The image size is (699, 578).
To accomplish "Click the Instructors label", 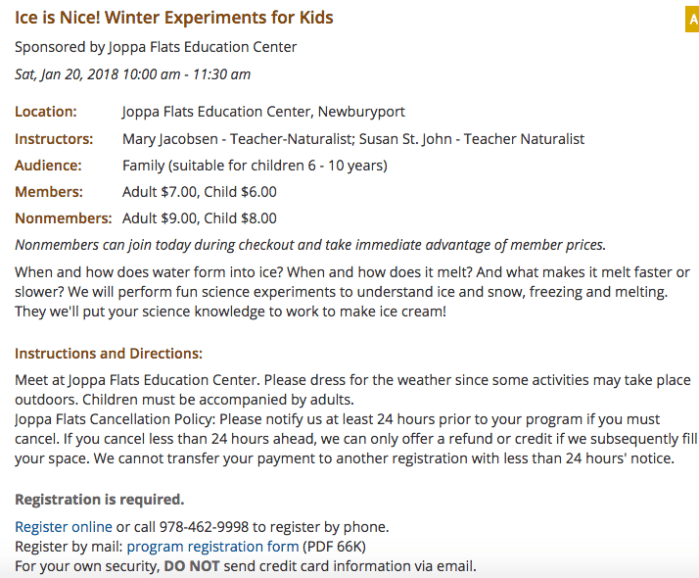I will click(x=53, y=139).
